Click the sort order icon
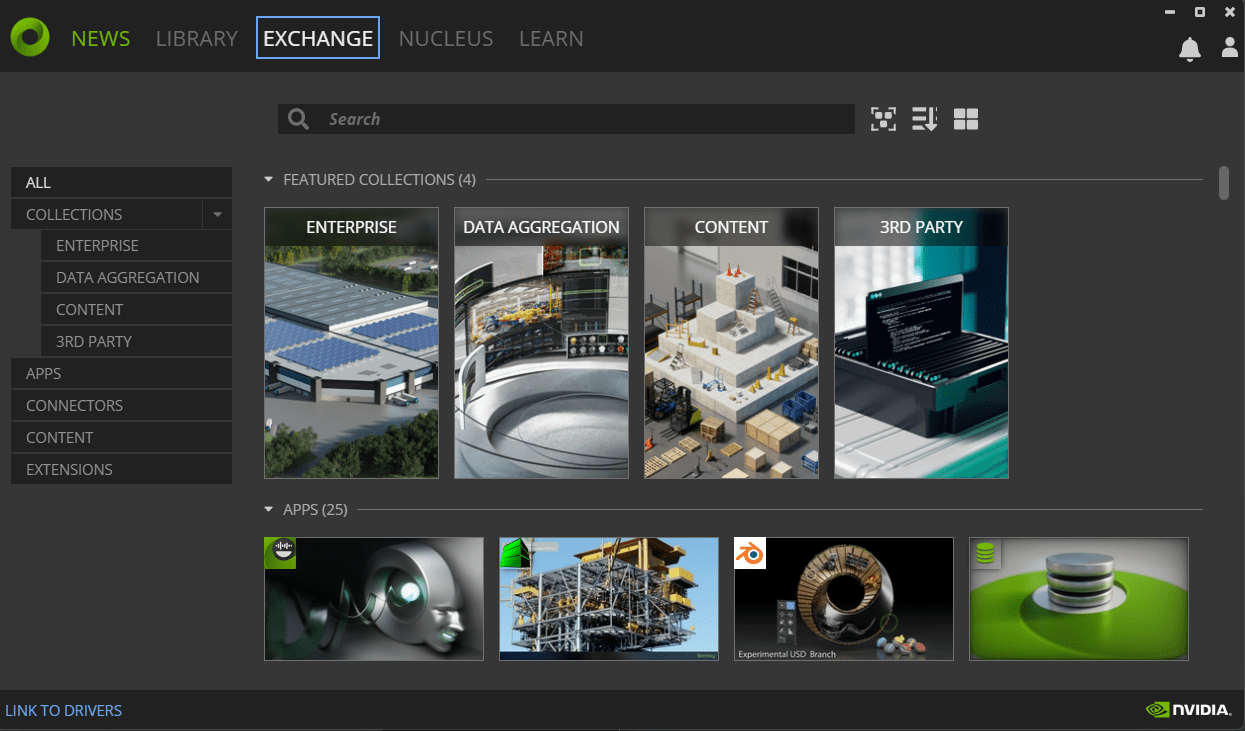This screenshot has width=1245, height=731. [x=925, y=118]
